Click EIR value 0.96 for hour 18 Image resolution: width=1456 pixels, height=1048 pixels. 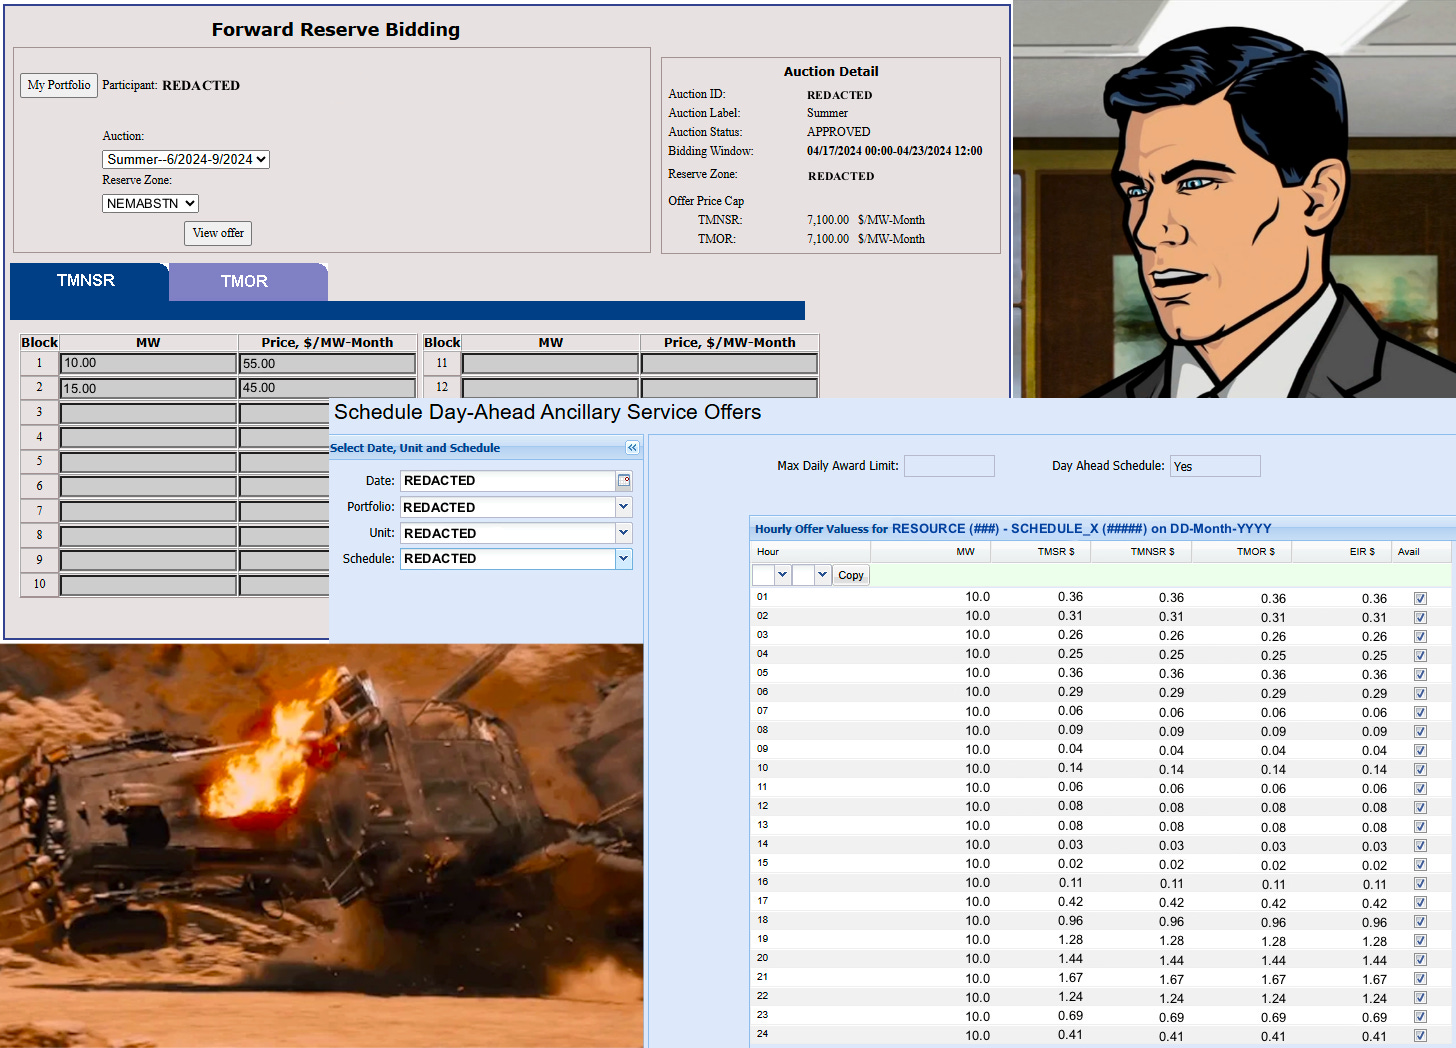tap(1374, 923)
